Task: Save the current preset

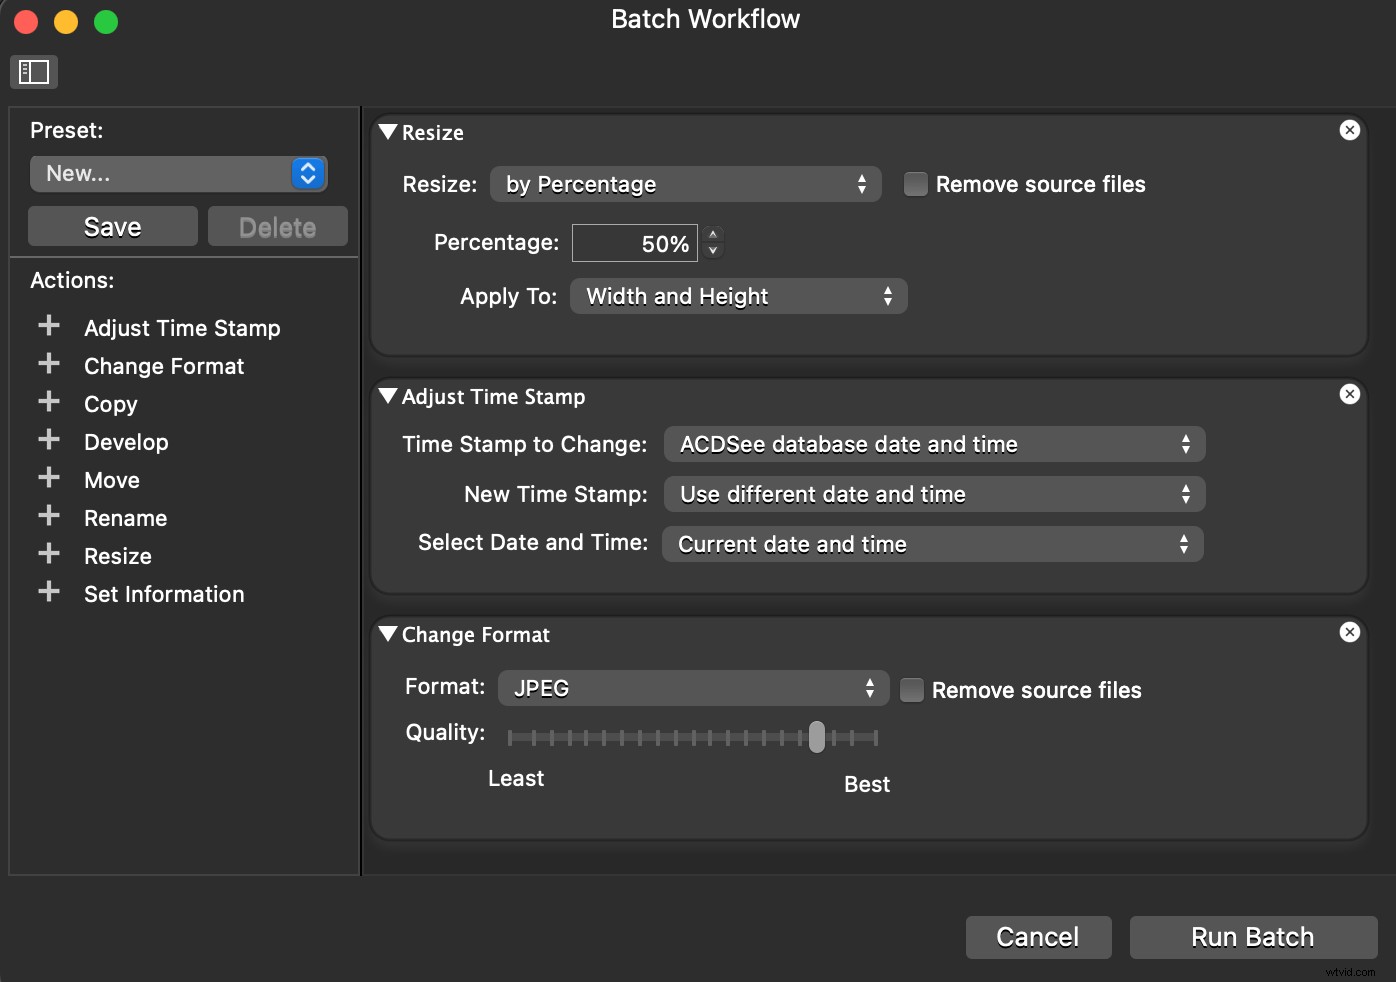Action: [111, 226]
